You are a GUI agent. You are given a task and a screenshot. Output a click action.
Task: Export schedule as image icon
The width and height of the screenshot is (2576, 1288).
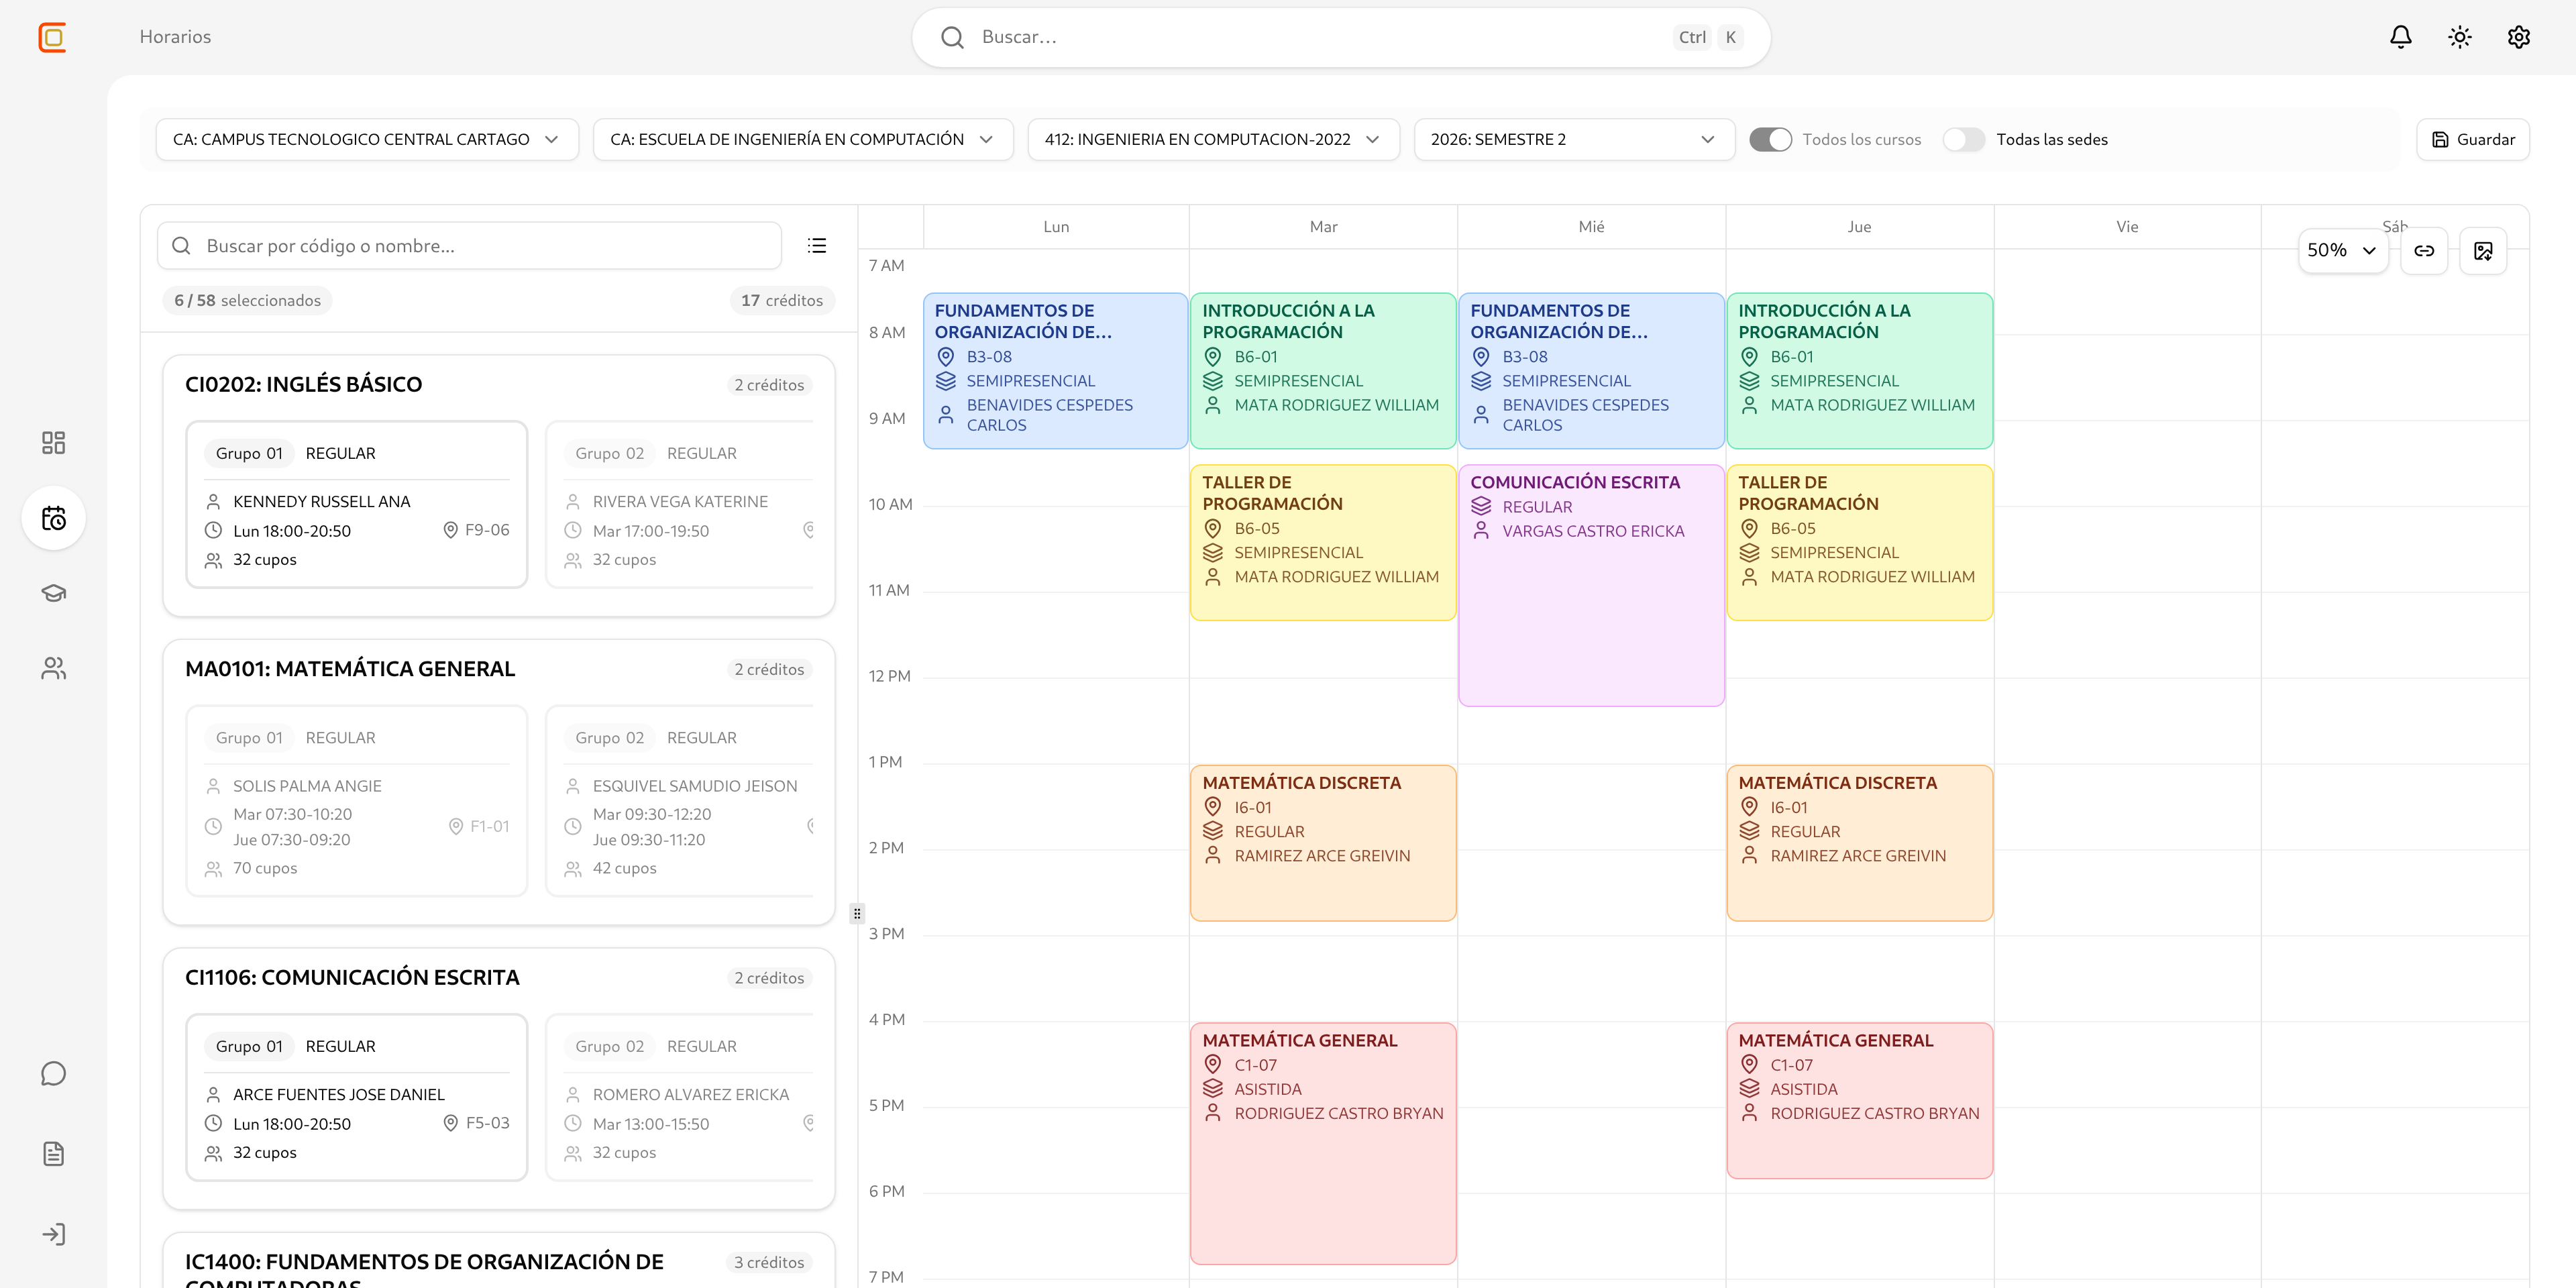click(x=2483, y=251)
